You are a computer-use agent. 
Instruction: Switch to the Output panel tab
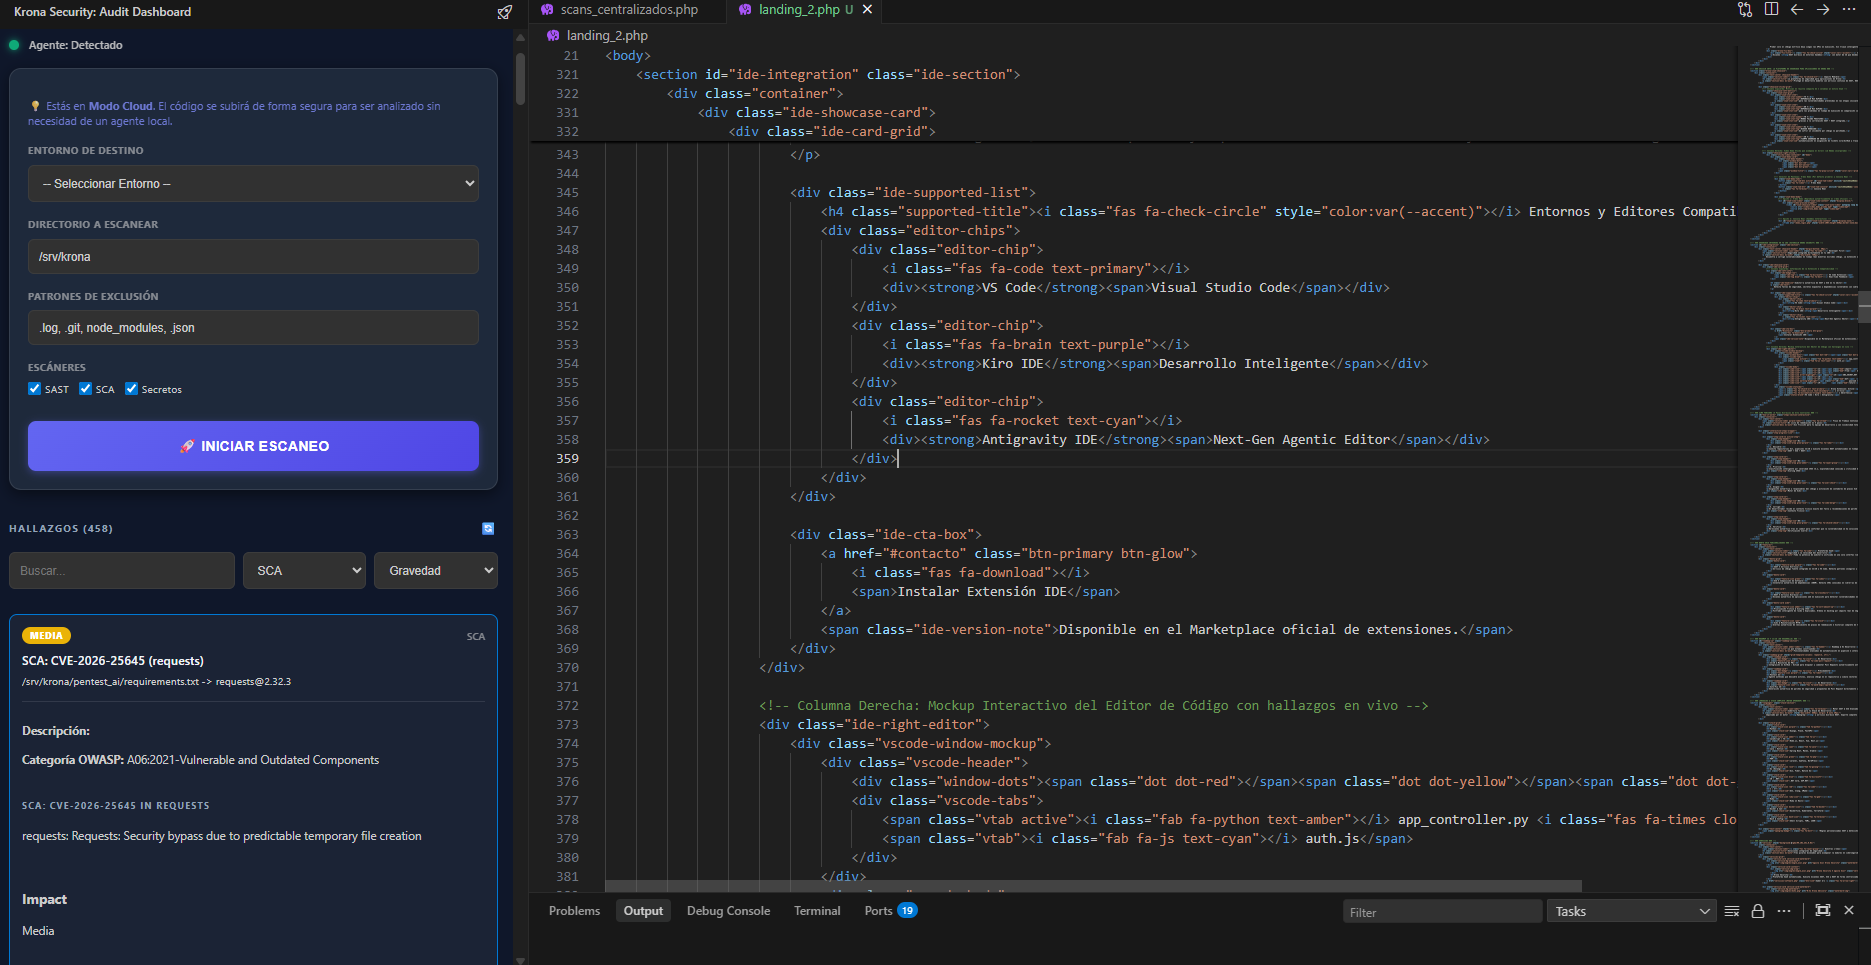click(643, 911)
